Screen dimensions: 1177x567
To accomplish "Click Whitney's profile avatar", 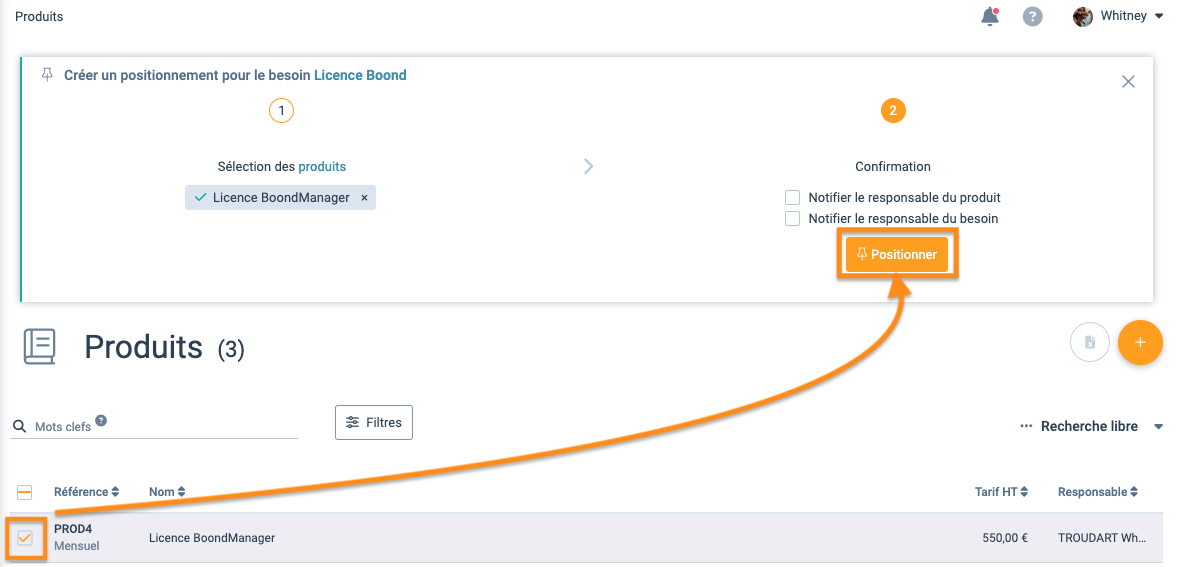I will coord(1083,17).
